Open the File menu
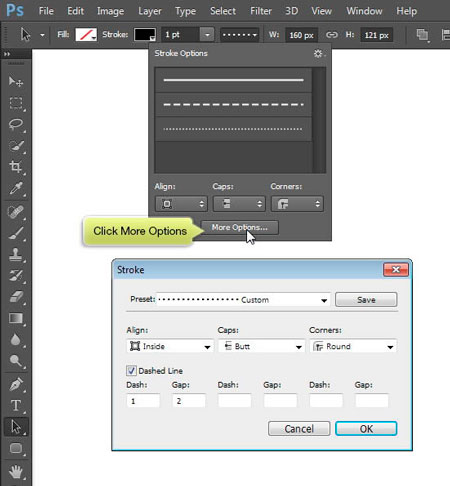The image size is (450, 486). [46, 11]
